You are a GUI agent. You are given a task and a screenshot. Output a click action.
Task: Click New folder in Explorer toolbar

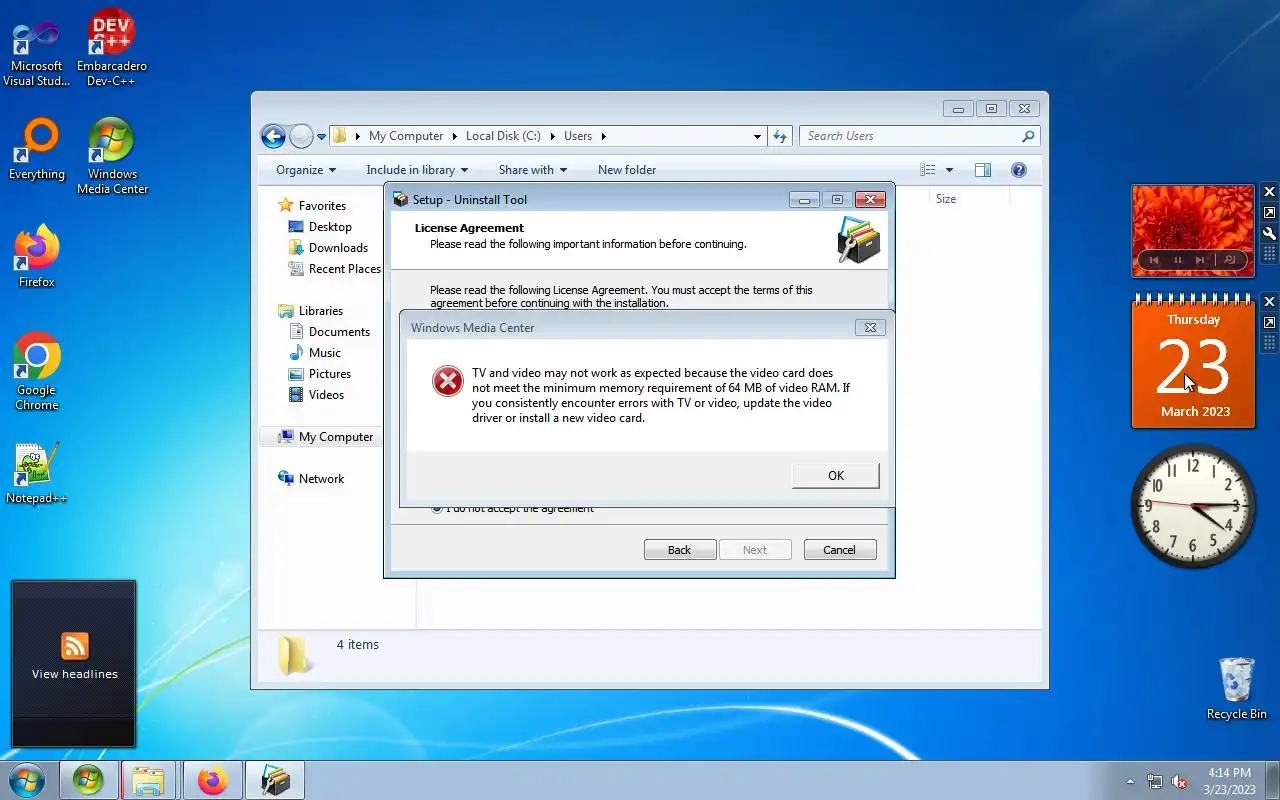pos(627,170)
